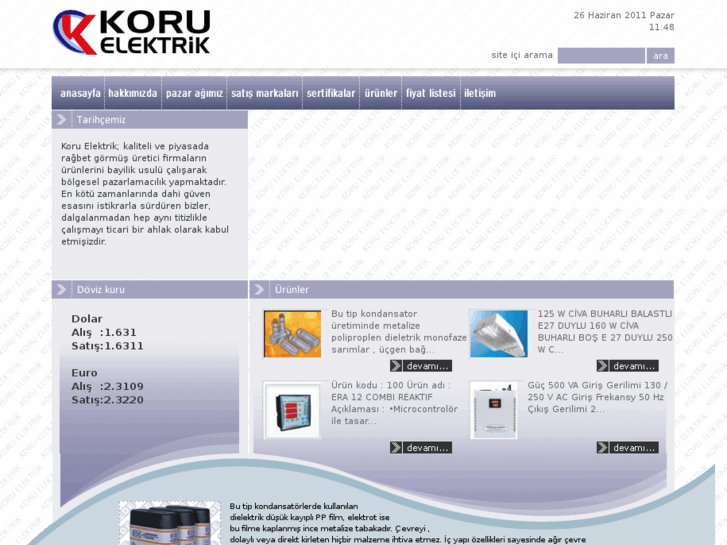Click the bottom banner capacitor image
727x545 pixels.
coord(170,523)
